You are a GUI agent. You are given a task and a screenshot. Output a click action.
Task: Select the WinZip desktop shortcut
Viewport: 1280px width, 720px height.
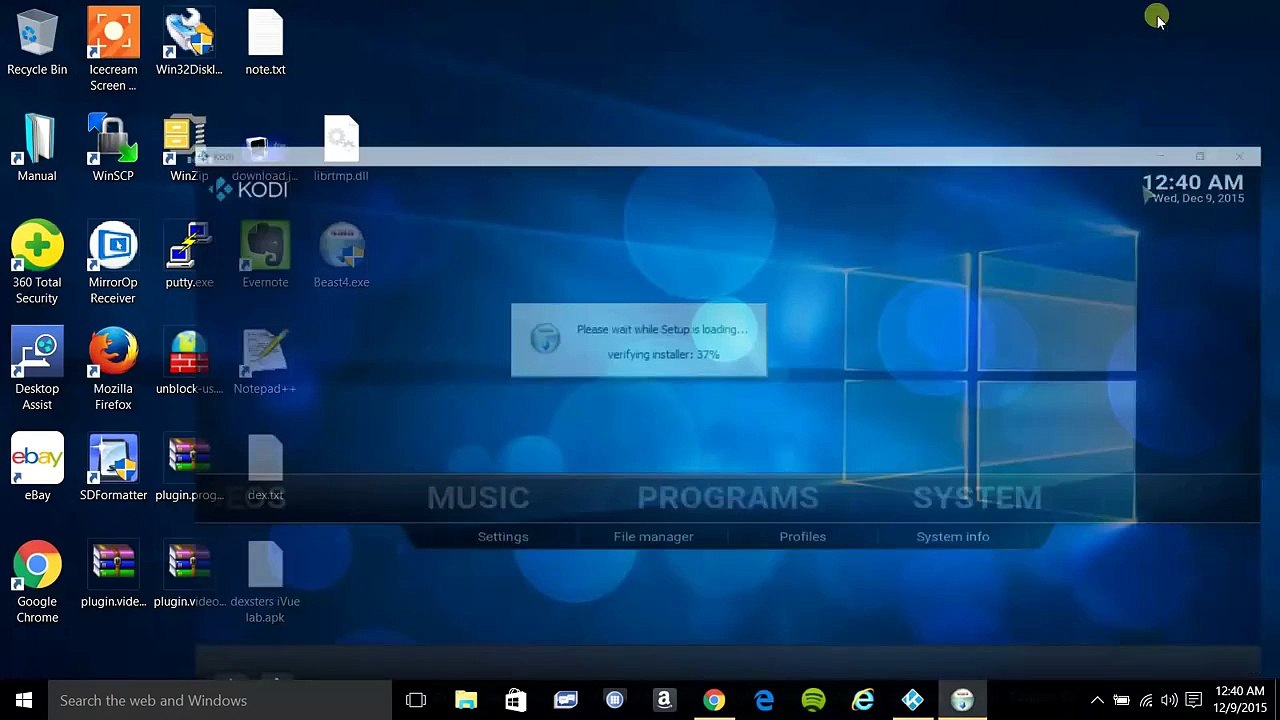187,149
